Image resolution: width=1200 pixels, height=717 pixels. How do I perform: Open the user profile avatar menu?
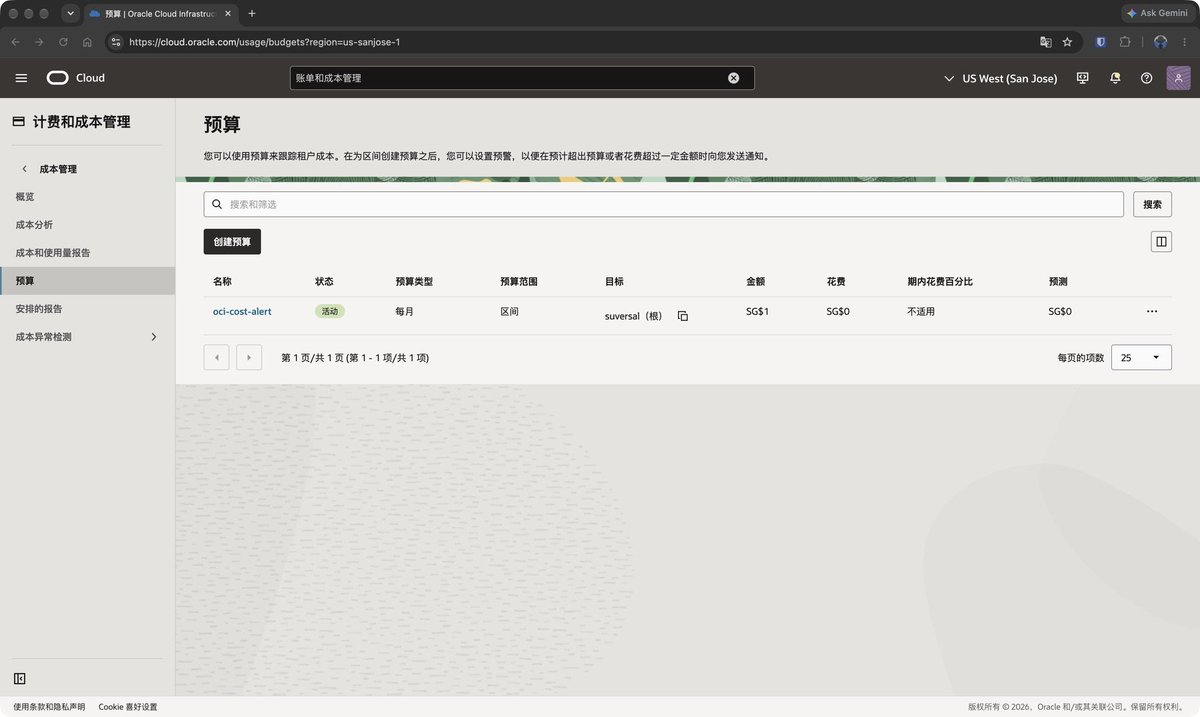click(1178, 78)
